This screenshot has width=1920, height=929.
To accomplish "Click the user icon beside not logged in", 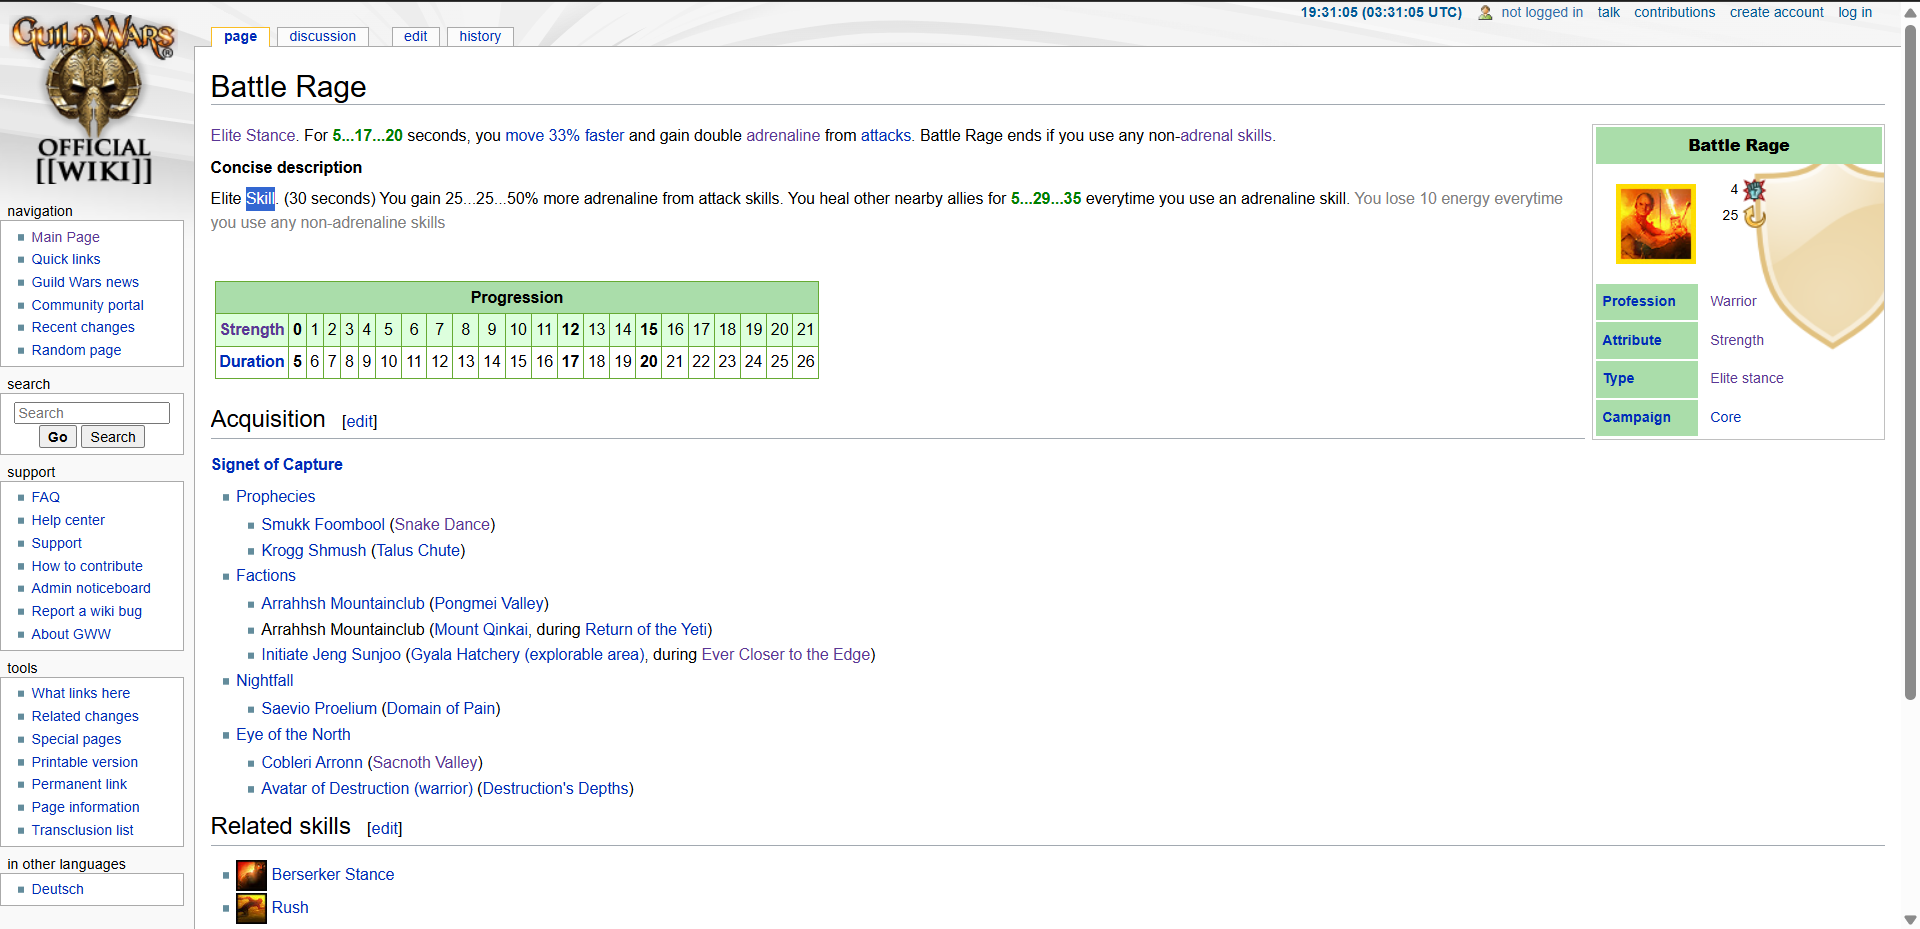I will [1485, 13].
